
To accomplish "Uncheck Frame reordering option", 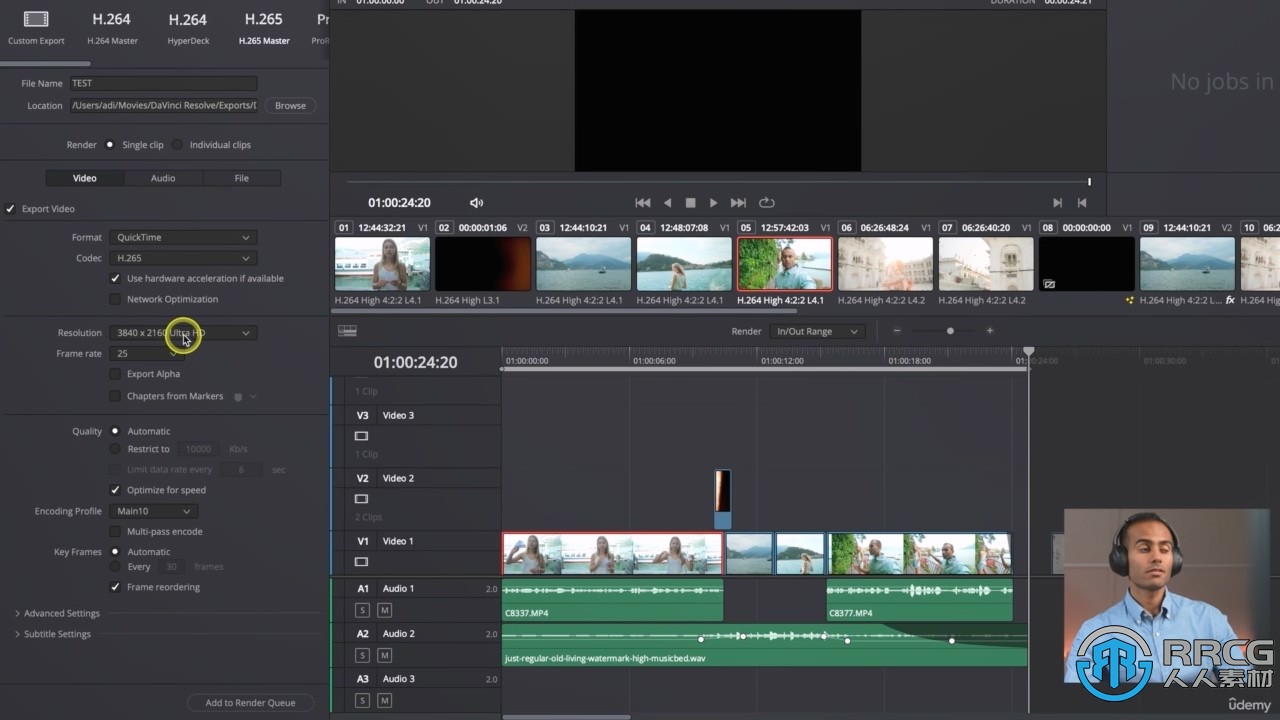I will 115,587.
